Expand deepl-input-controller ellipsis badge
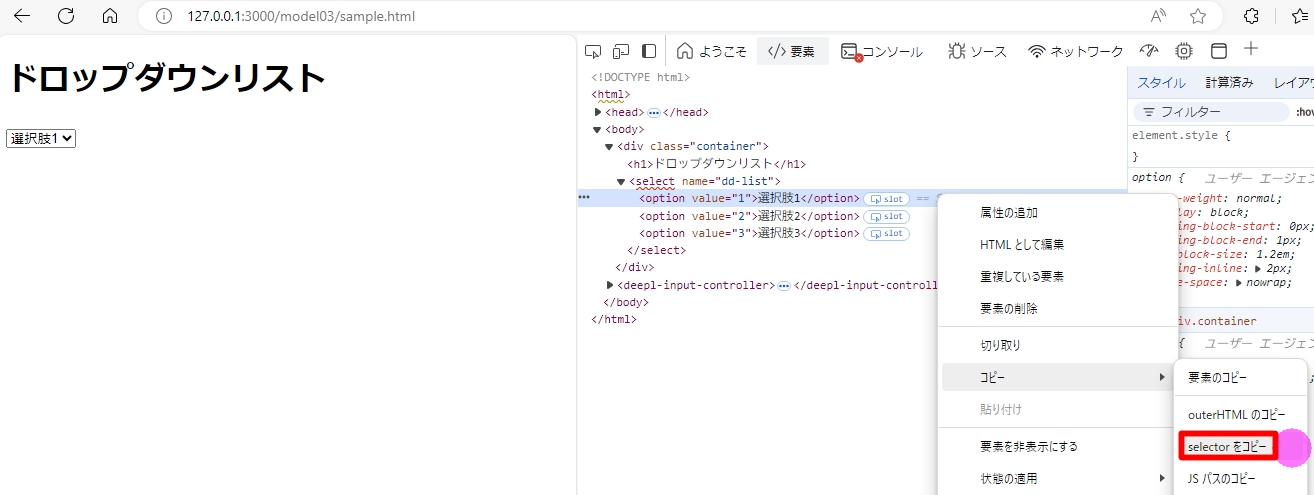The height and width of the screenshot is (495, 1314). [785, 286]
